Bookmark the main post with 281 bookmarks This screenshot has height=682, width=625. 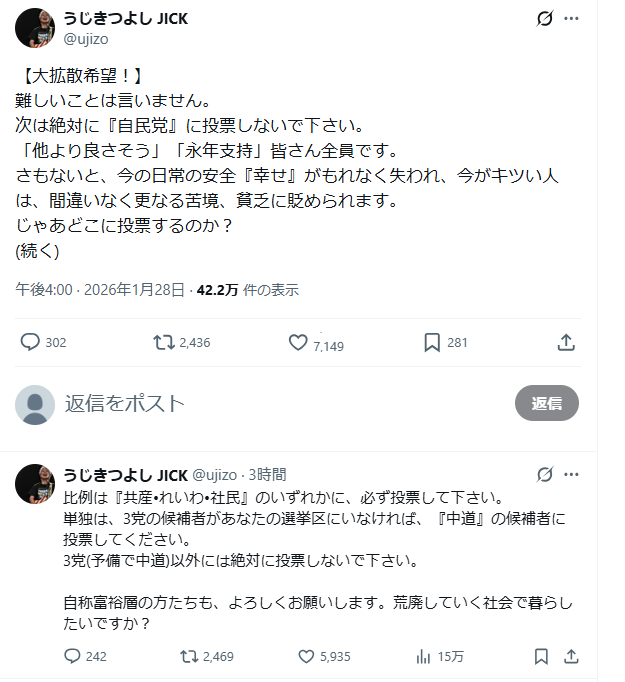[432, 342]
